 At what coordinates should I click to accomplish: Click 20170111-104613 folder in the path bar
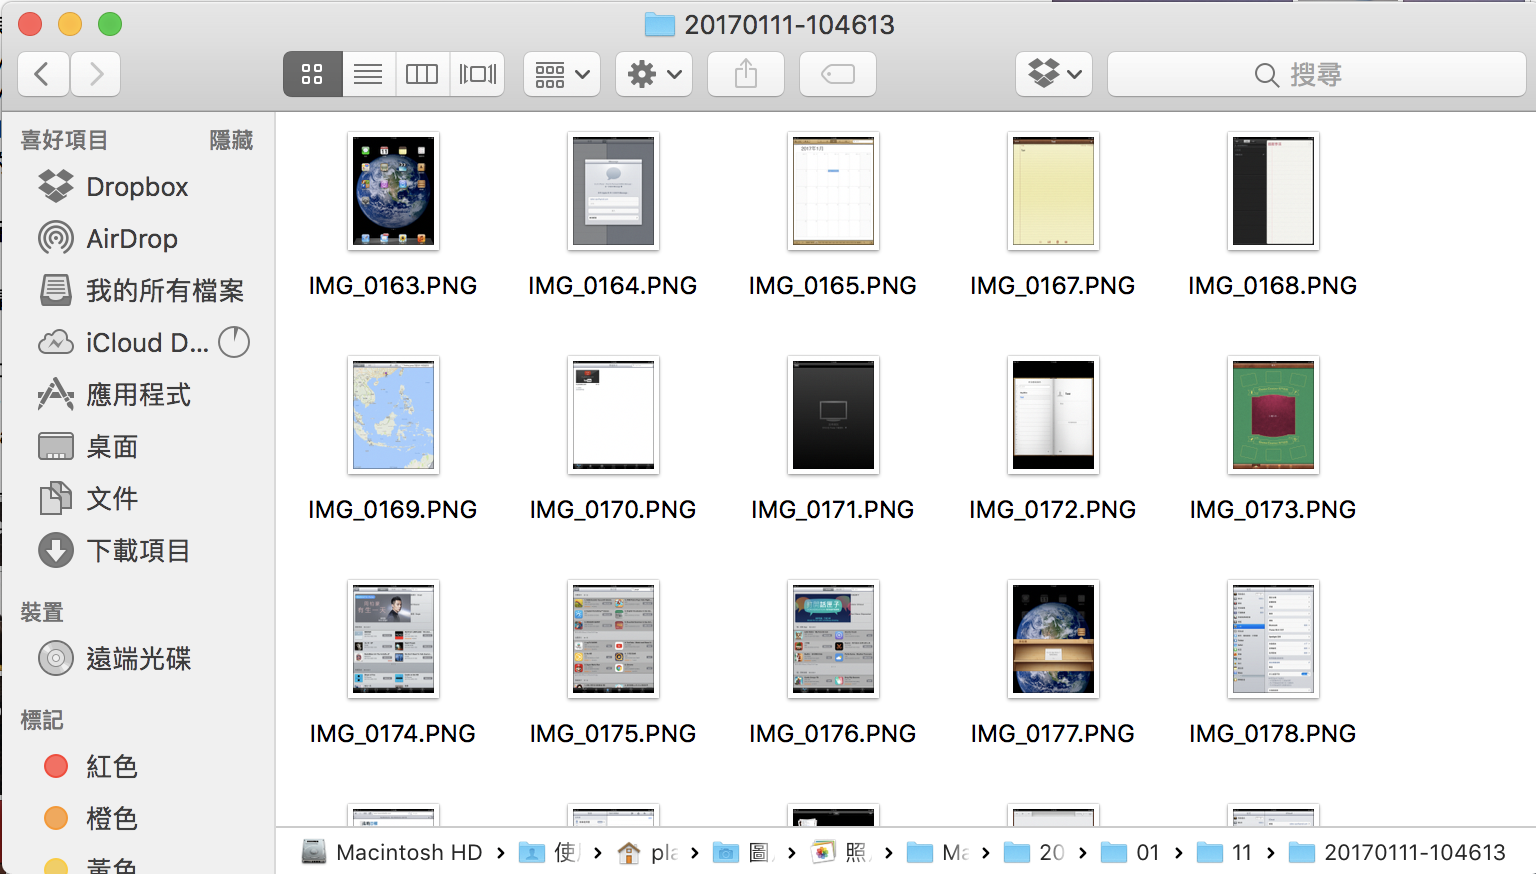[x=1397, y=852]
